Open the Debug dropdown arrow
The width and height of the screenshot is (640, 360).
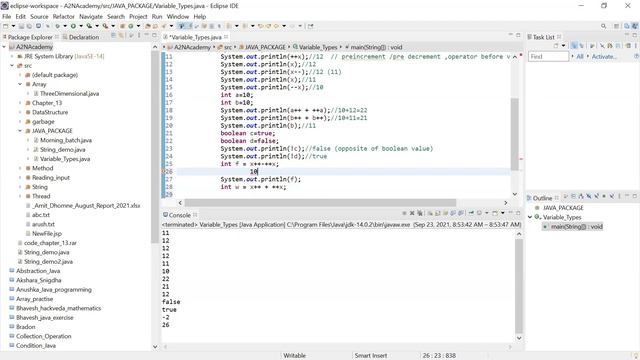click(65, 26)
